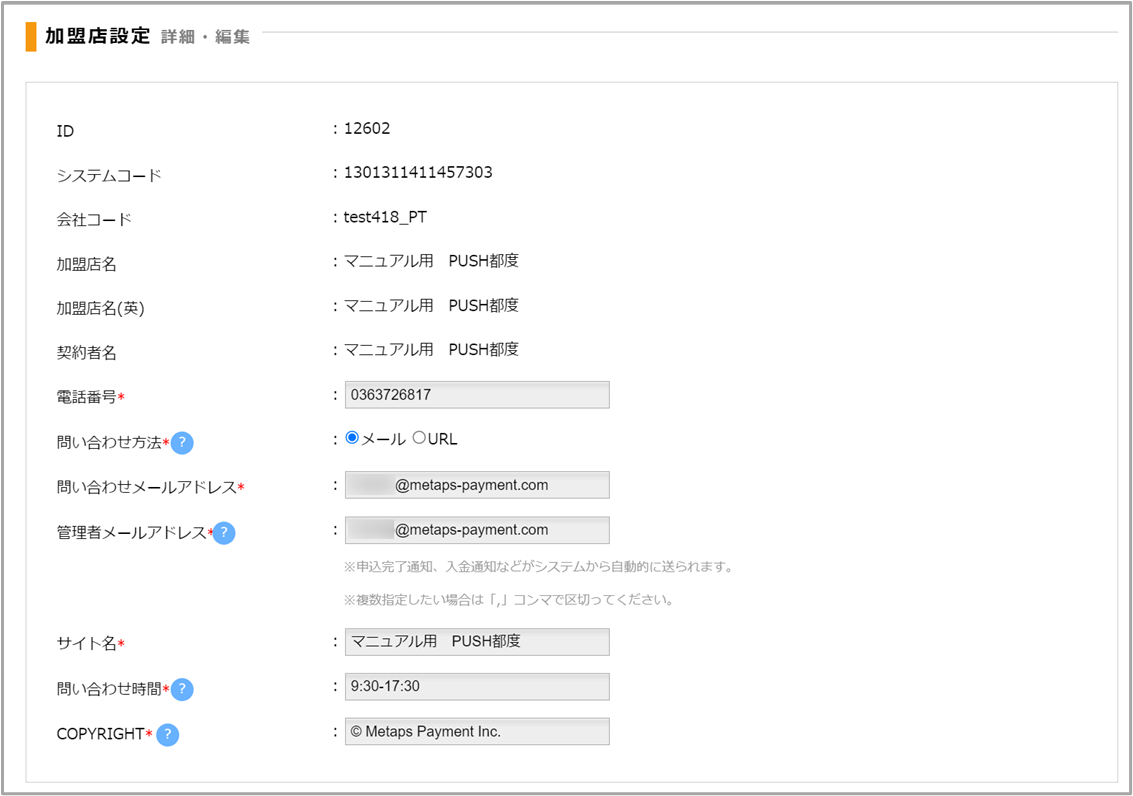Select the メール radio button
The width and height of the screenshot is (1133, 796).
(x=352, y=438)
